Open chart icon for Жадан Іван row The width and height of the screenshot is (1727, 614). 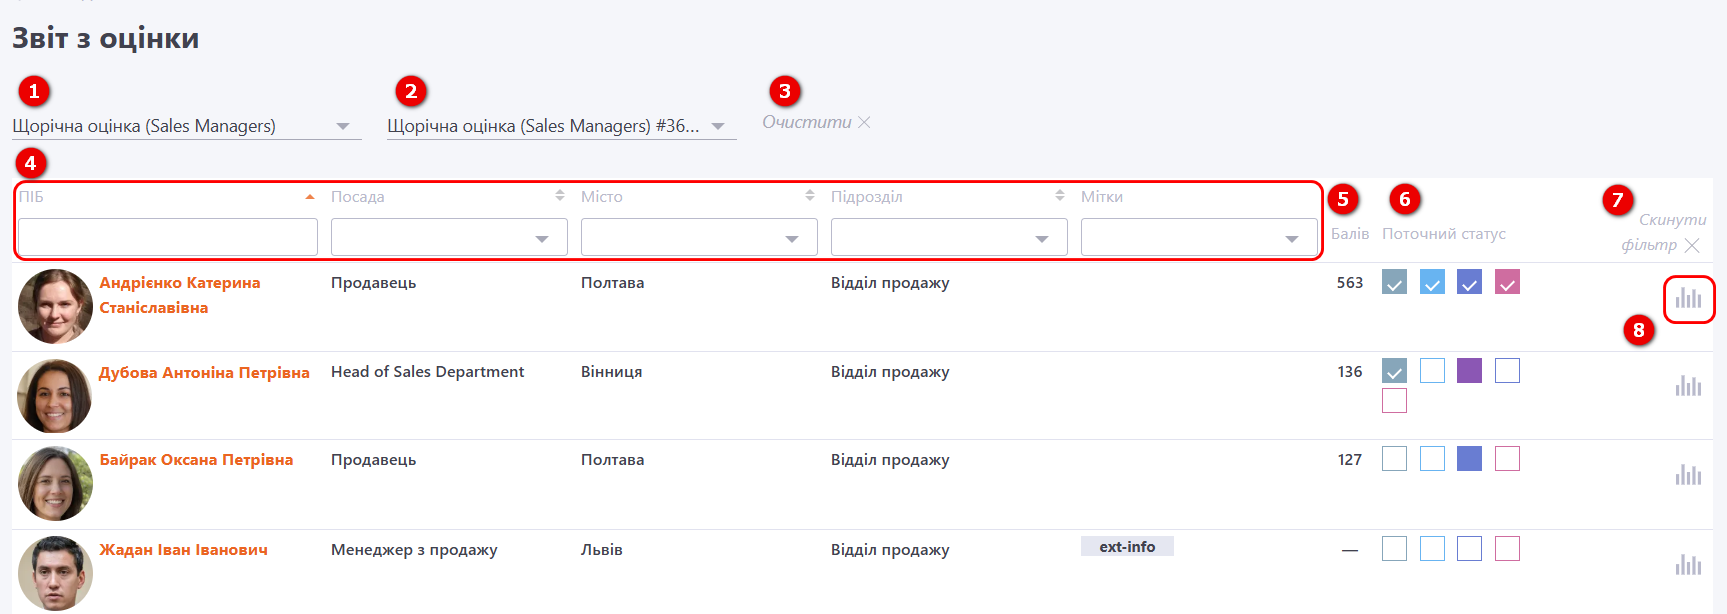(x=1688, y=565)
